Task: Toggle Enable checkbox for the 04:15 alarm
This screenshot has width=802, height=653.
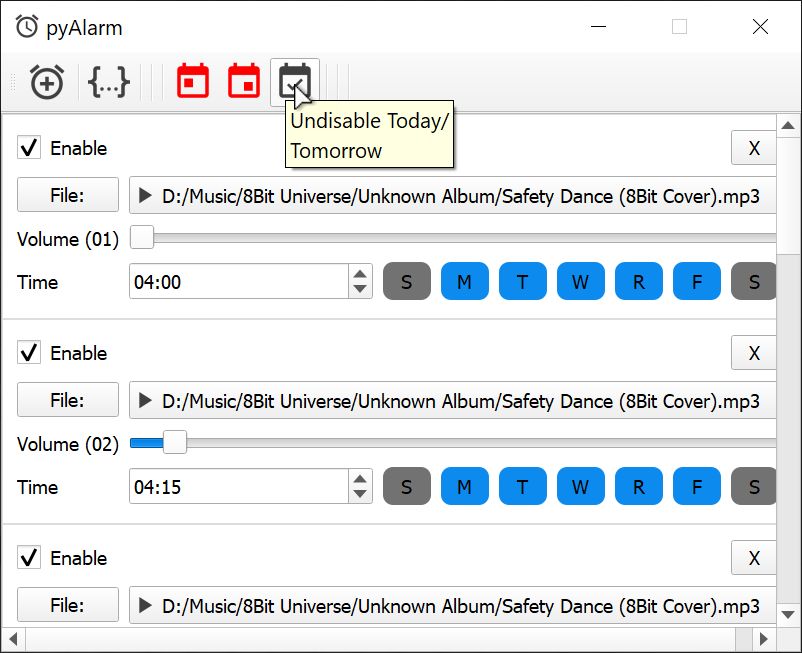Action: coord(30,353)
